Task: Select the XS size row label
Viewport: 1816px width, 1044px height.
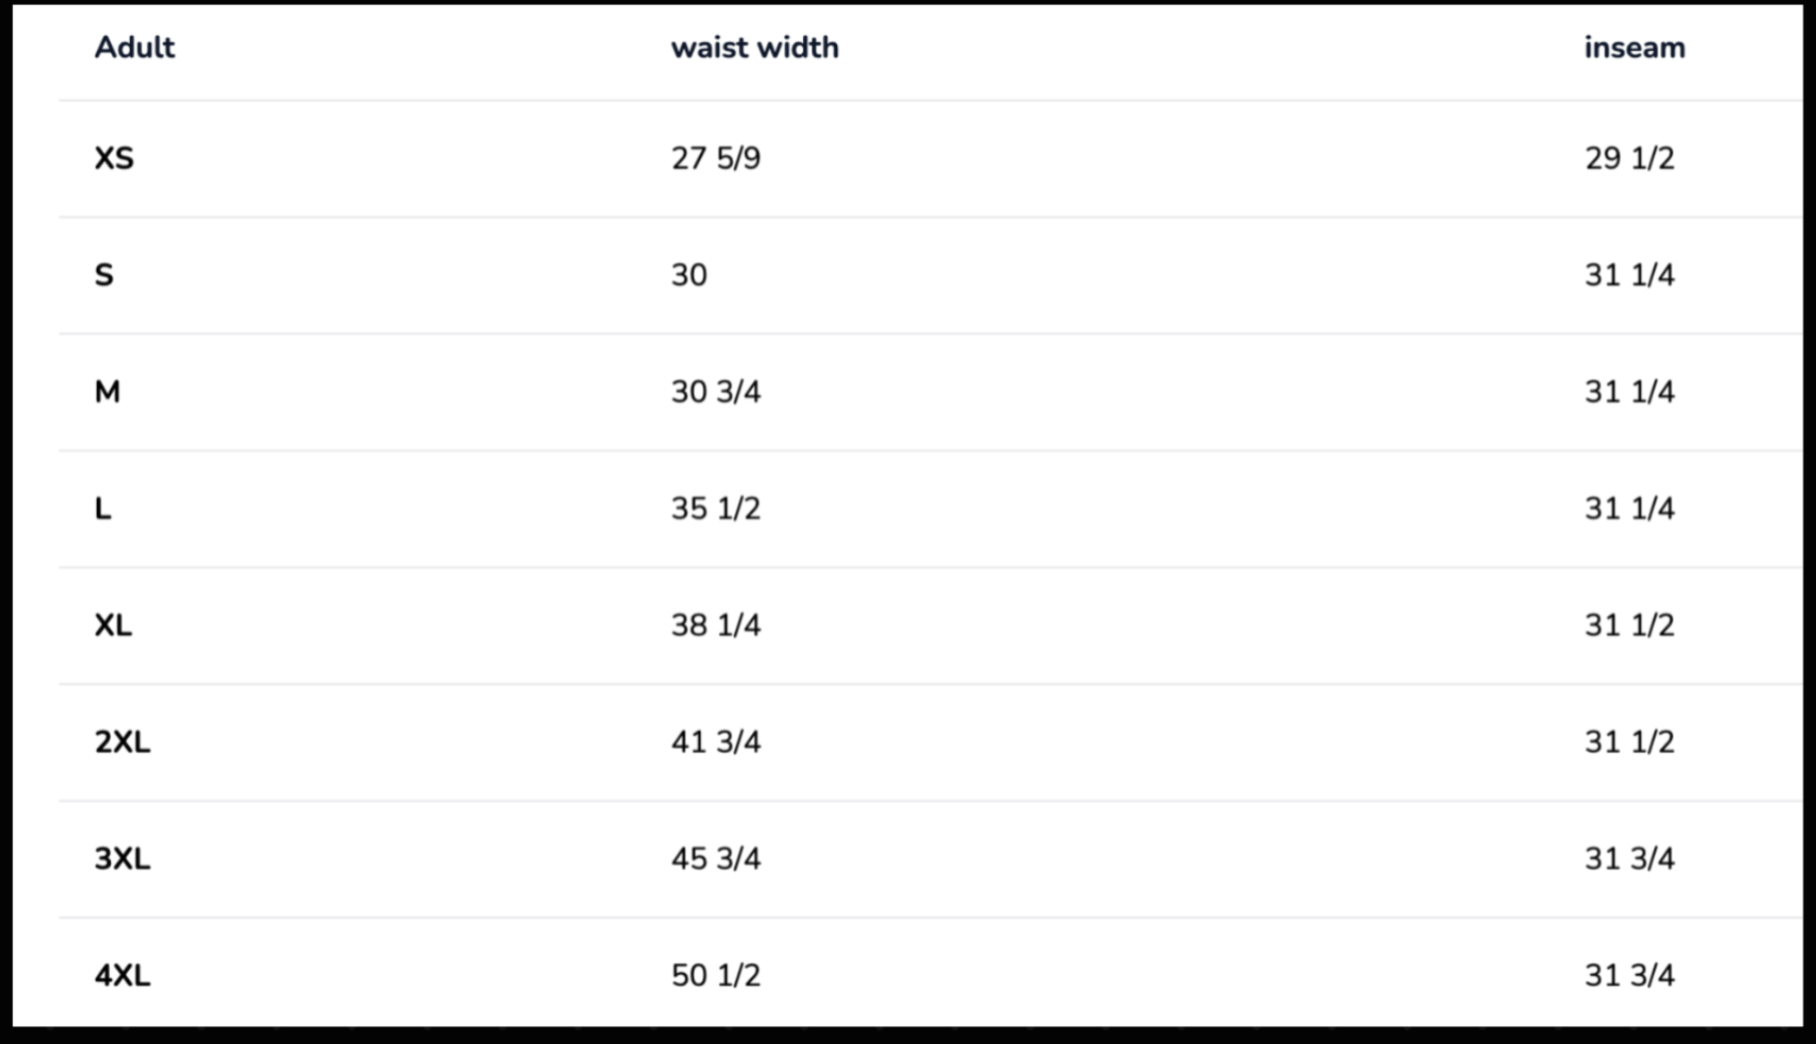Action: 114,158
